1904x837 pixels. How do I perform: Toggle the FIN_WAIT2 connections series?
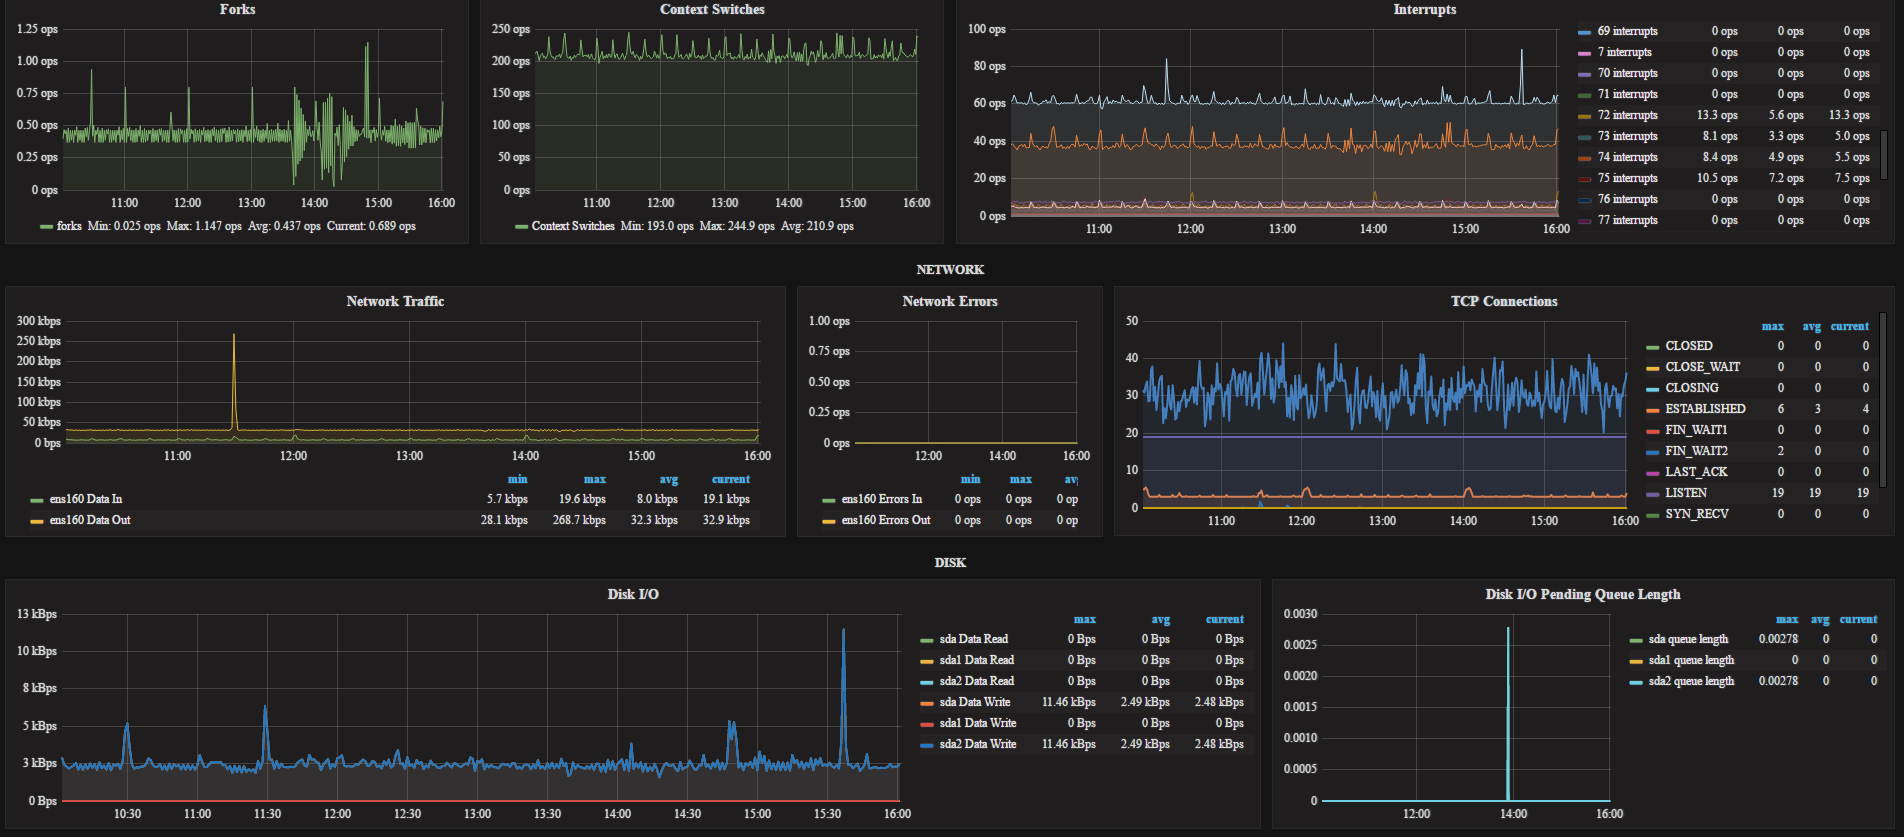[1696, 451]
